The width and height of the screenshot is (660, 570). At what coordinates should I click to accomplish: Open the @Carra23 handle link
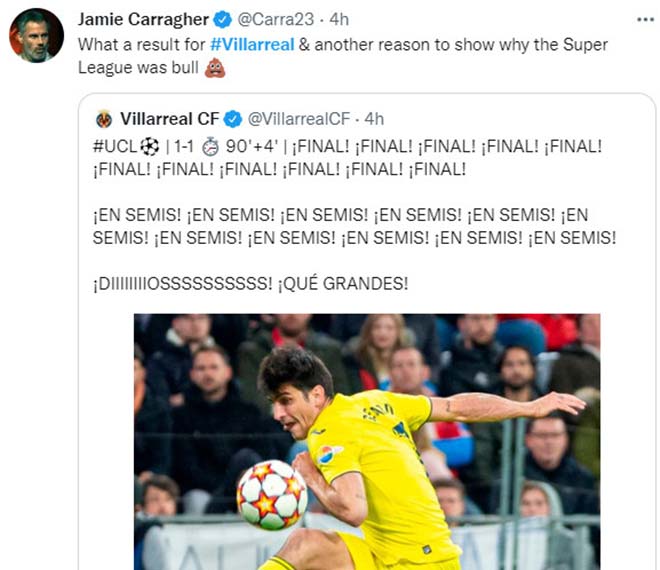pyautogui.click(x=276, y=19)
